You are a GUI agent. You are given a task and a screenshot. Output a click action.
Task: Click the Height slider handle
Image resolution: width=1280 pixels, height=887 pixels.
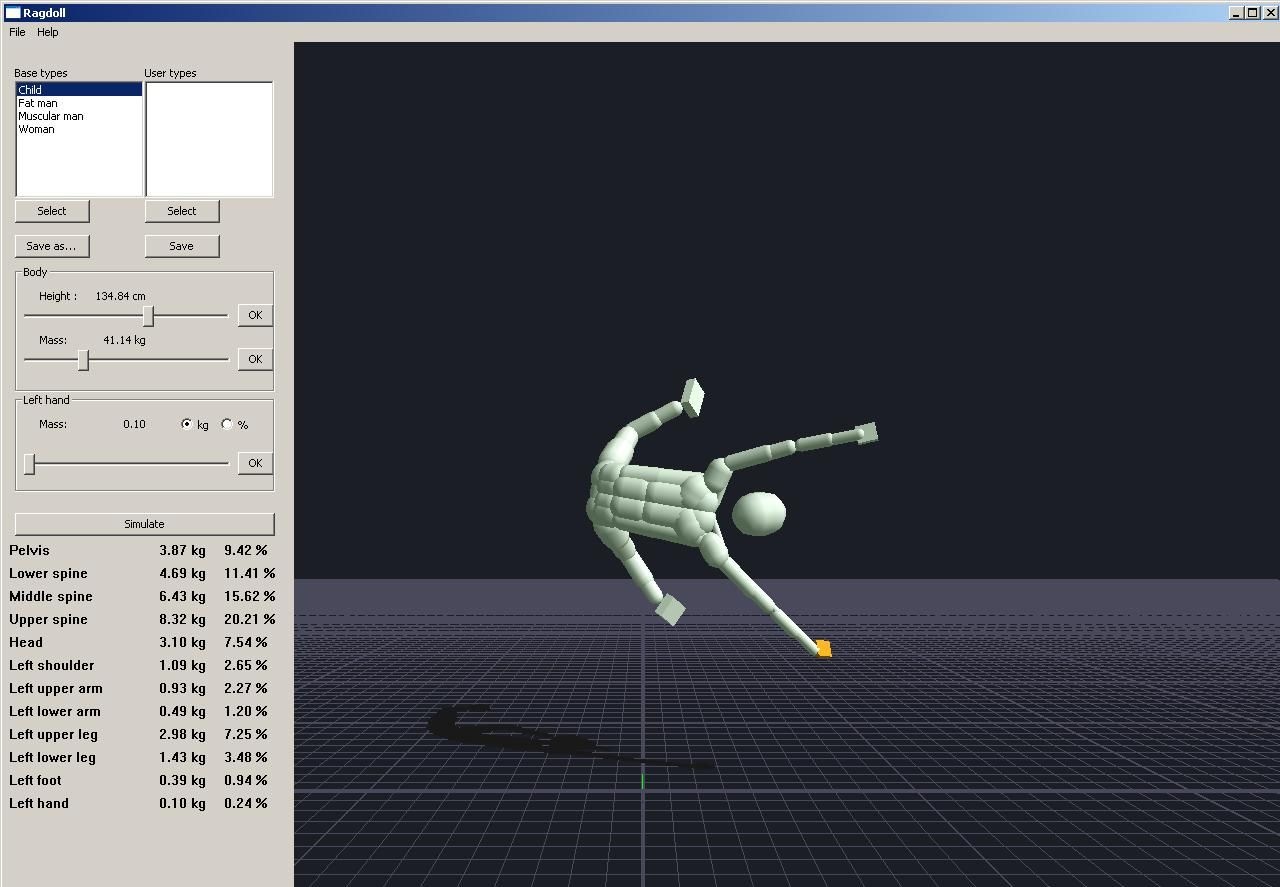[x=148, y=316]
